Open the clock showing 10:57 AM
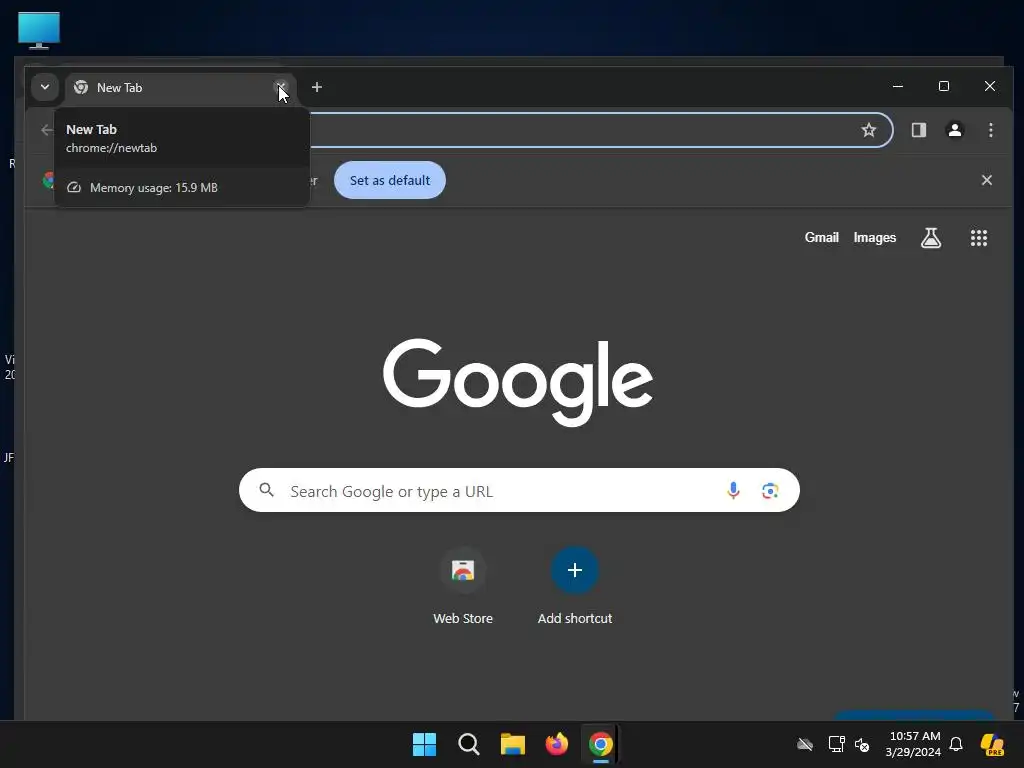 click(913, 744)
